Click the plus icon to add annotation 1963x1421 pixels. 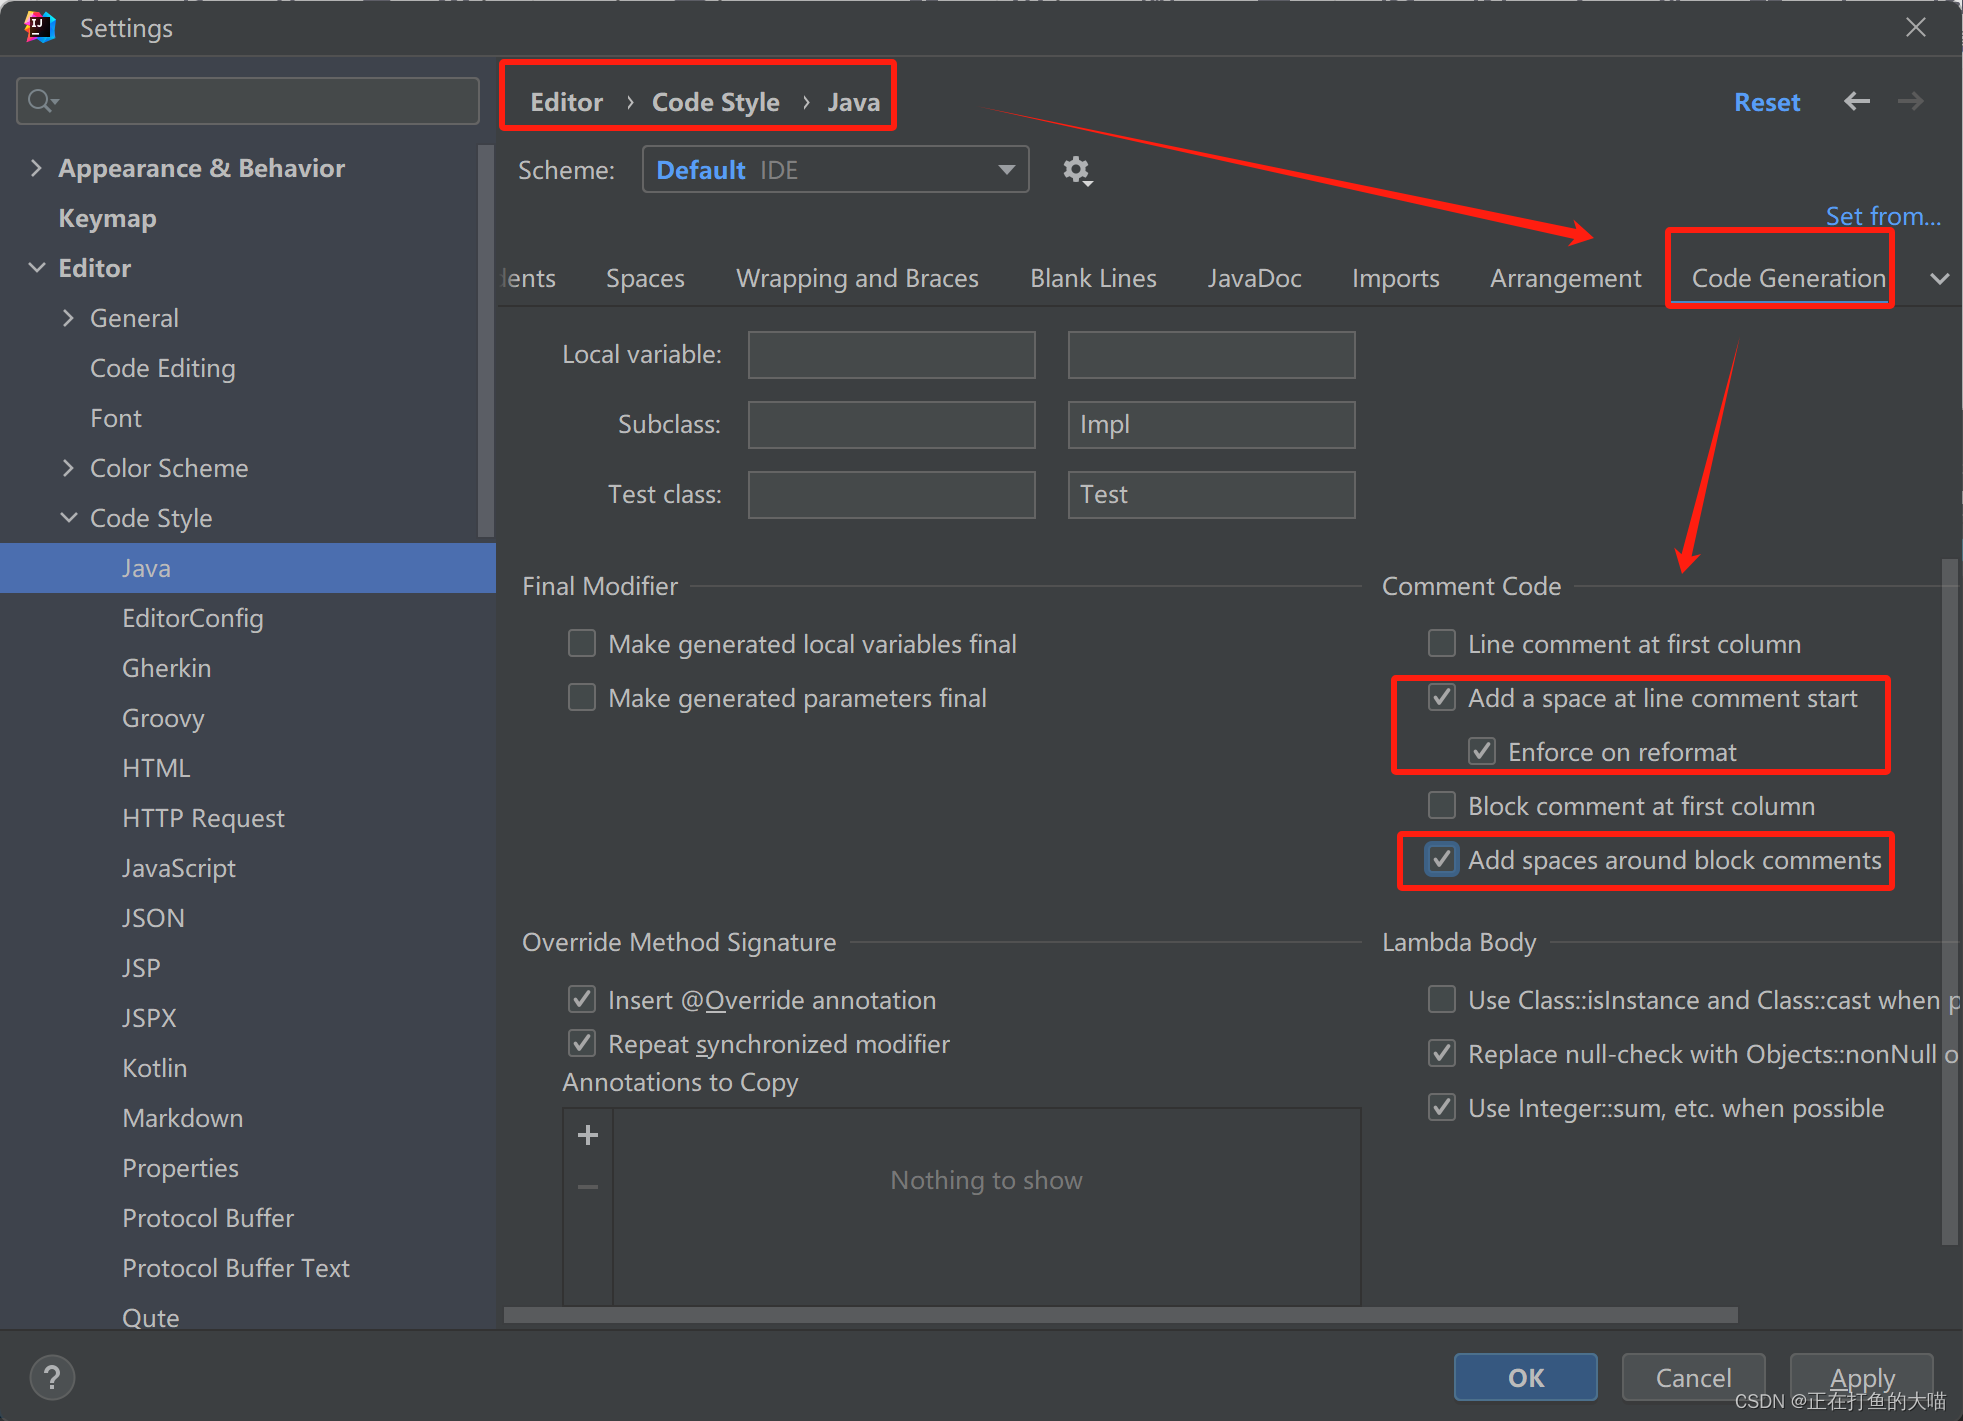(x=588, y=1135)
